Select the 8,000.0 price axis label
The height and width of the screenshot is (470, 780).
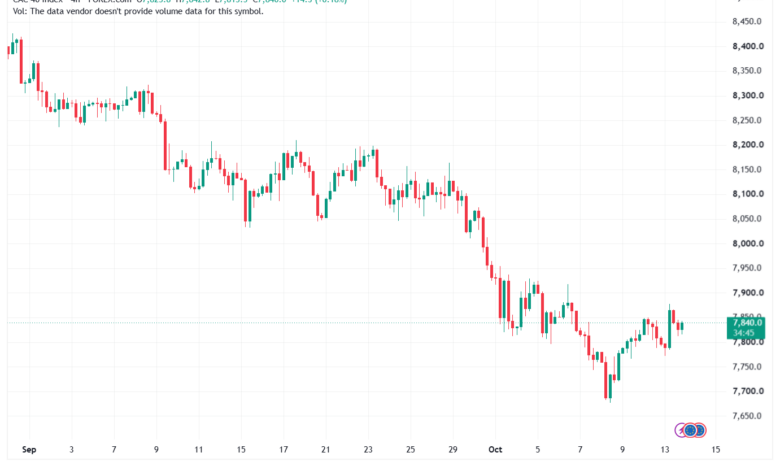(x=748, y=243)
